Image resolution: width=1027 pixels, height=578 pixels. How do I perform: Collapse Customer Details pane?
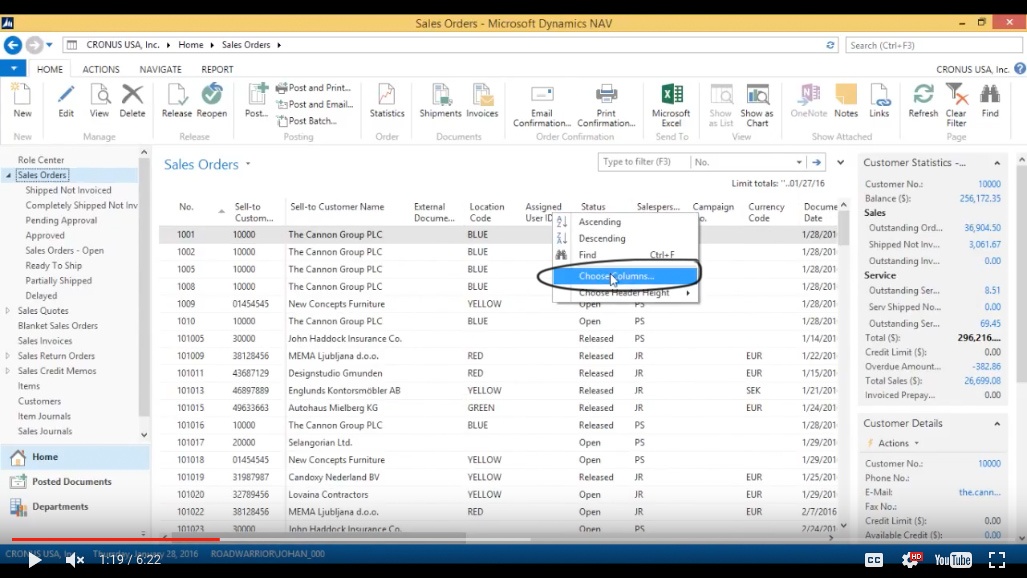(x=997, y=423)
